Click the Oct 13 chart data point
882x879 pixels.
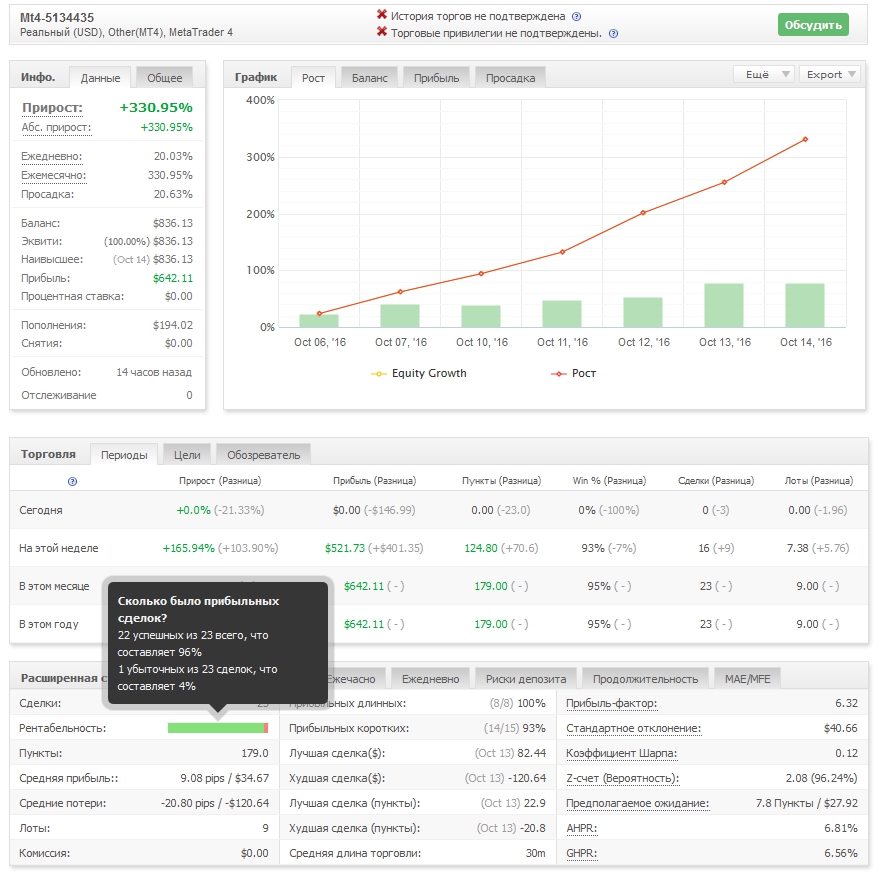click(x=724, y=182)
